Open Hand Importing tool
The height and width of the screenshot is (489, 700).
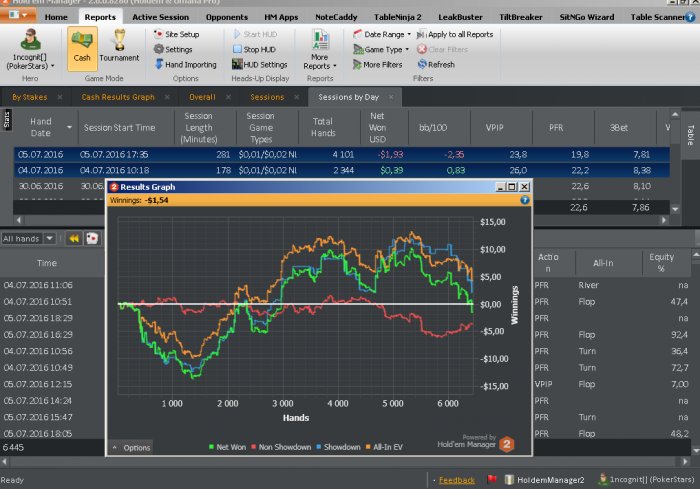[185, 65]
